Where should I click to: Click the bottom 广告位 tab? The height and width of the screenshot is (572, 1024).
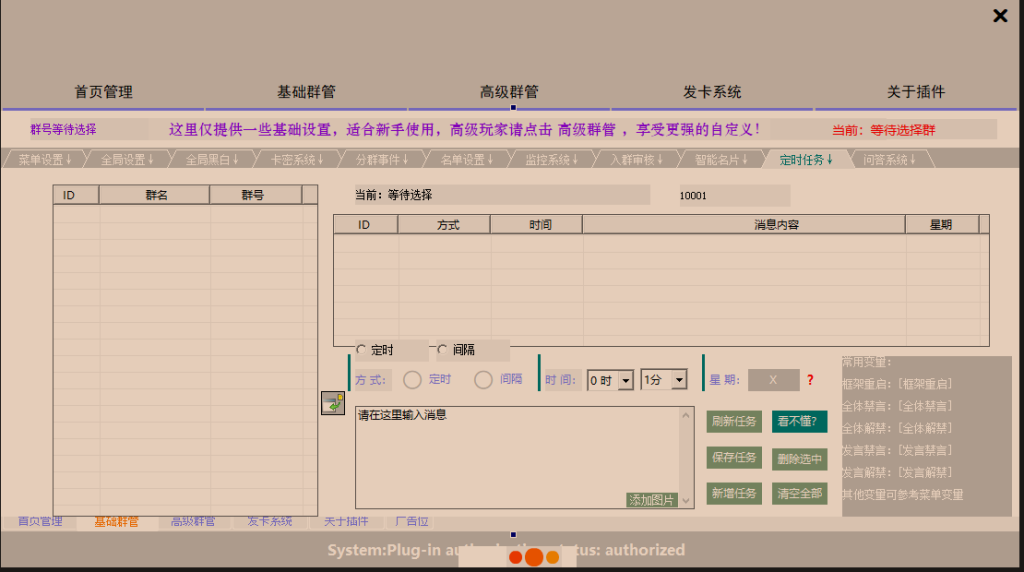click(412, 522)
